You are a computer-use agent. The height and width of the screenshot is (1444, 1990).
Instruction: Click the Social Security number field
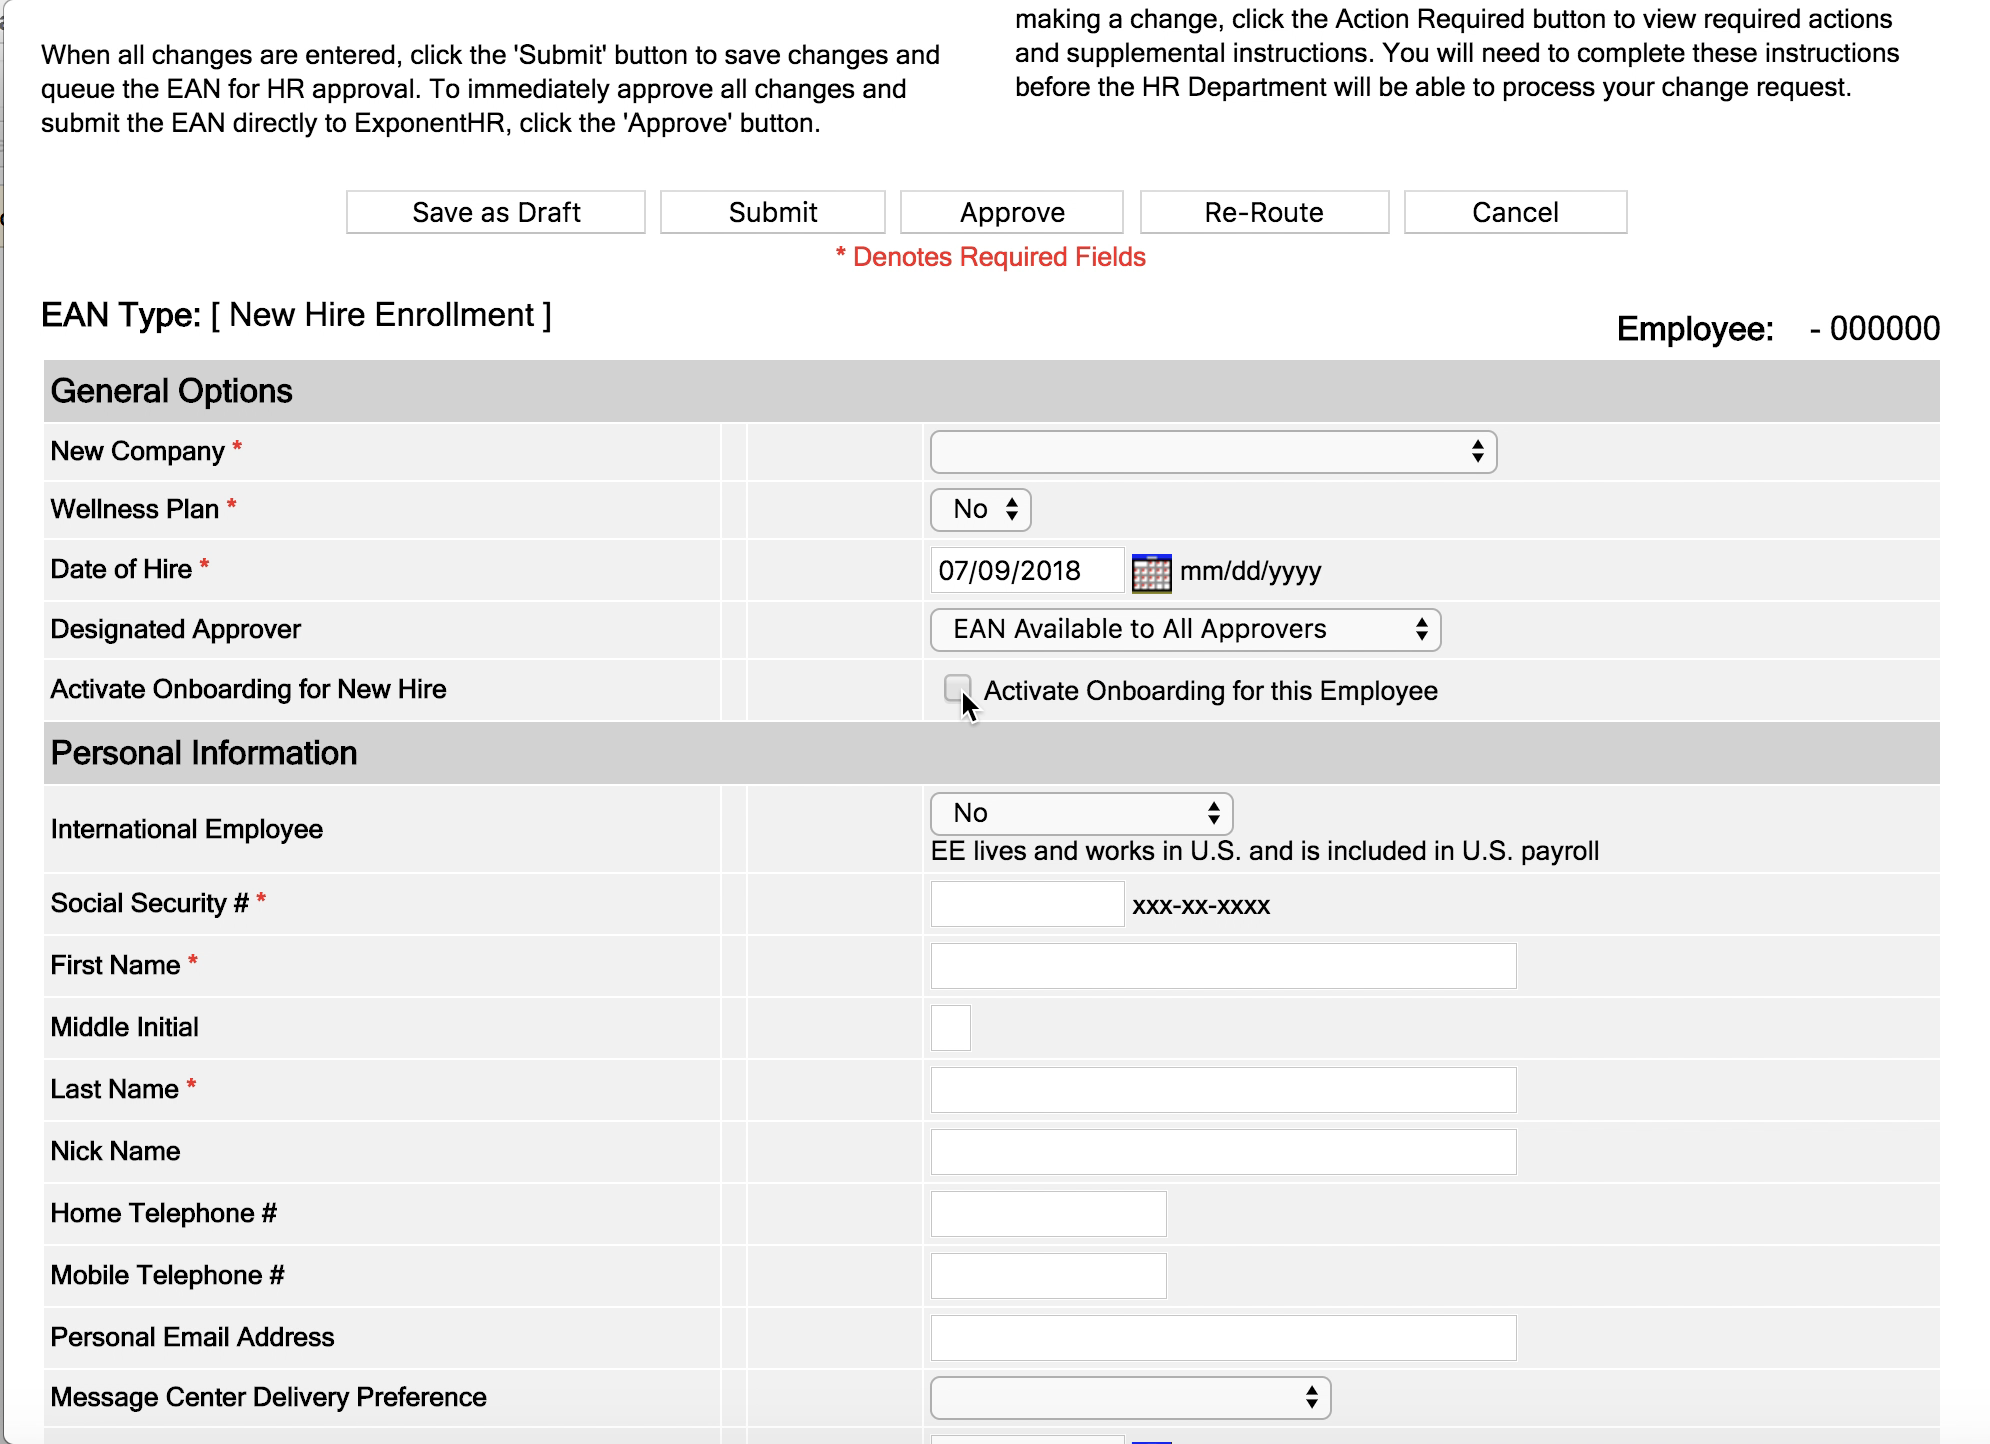point(1026,904)
